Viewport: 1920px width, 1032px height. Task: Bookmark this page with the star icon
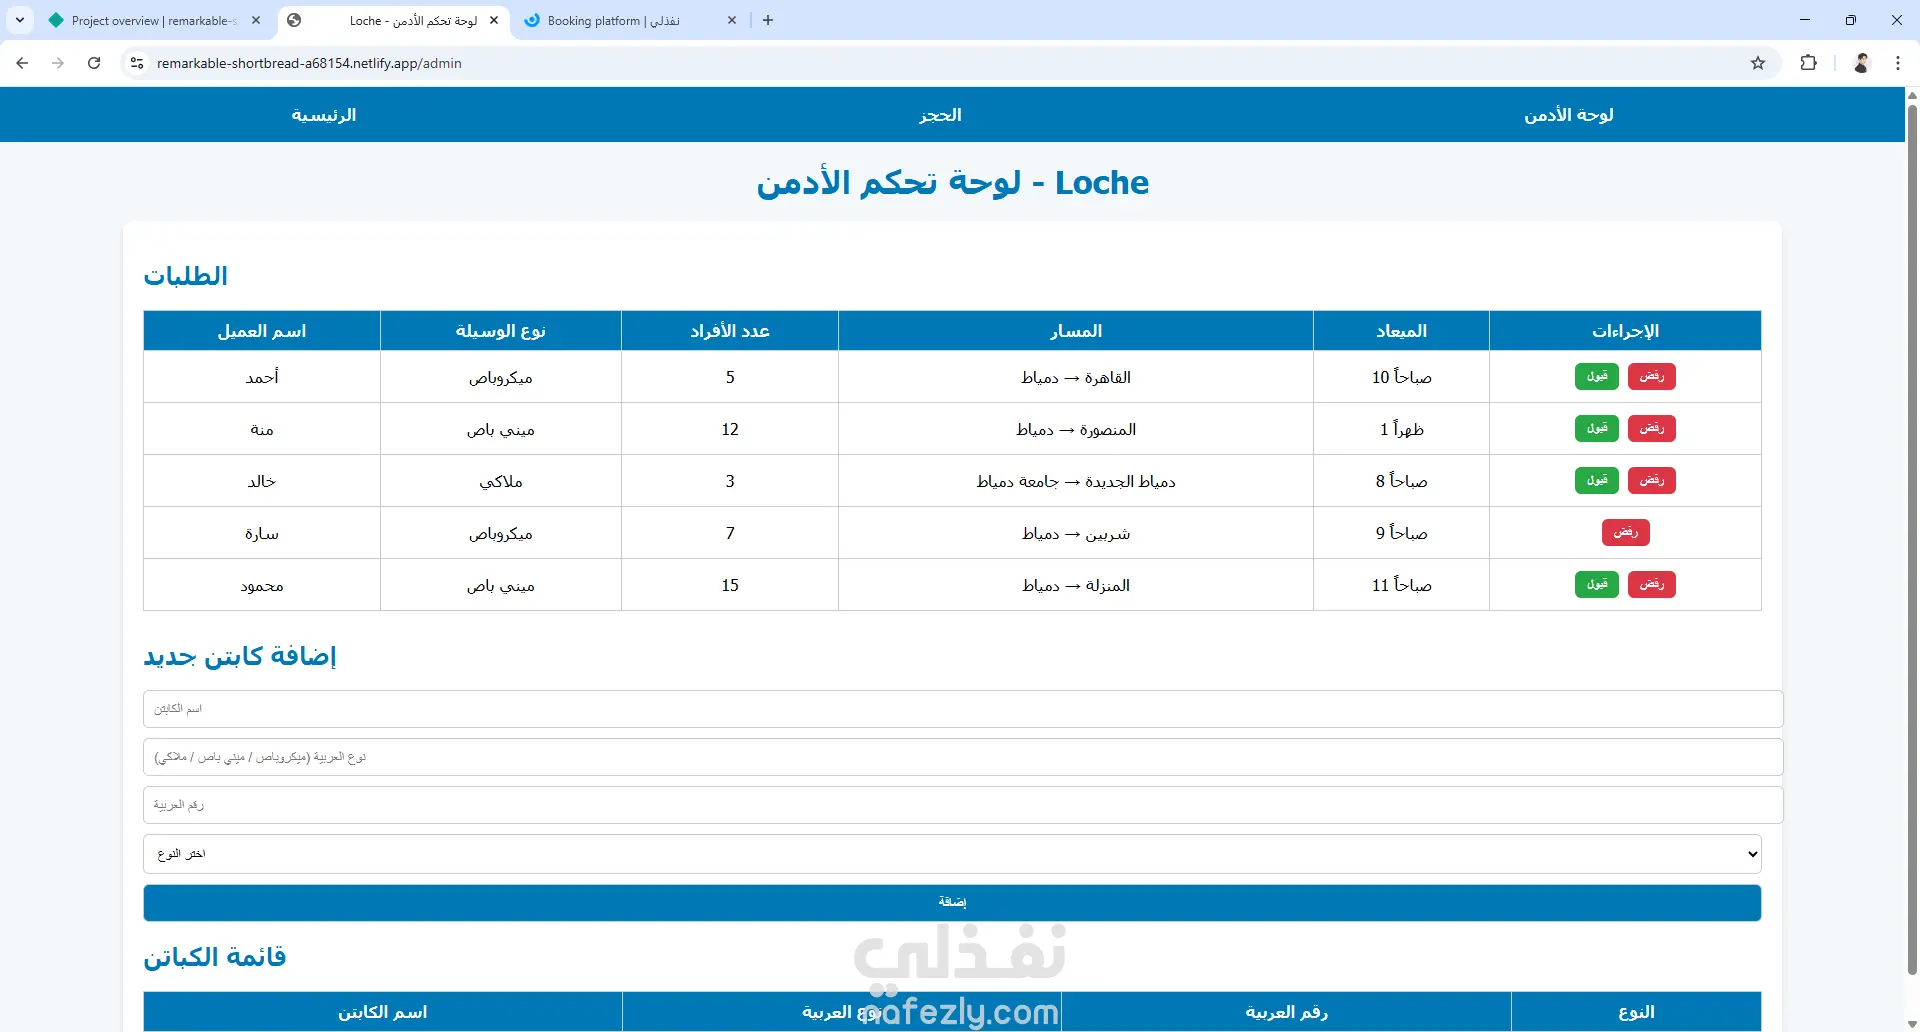point(1758,63)
